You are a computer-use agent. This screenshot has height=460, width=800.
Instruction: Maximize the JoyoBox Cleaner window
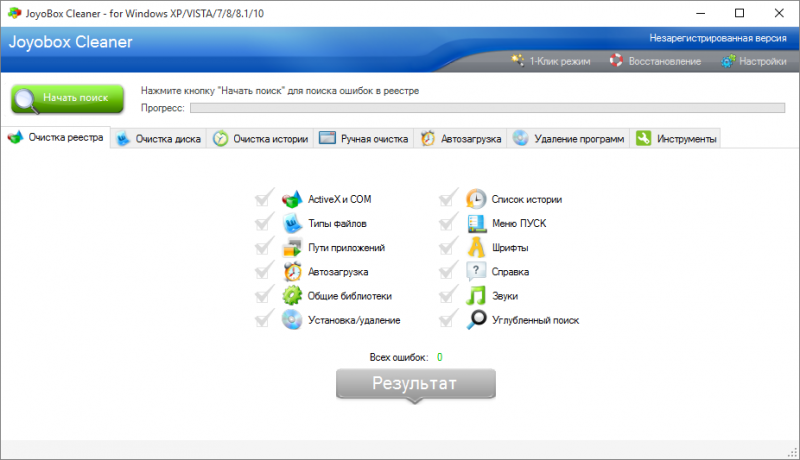(739, 13)
